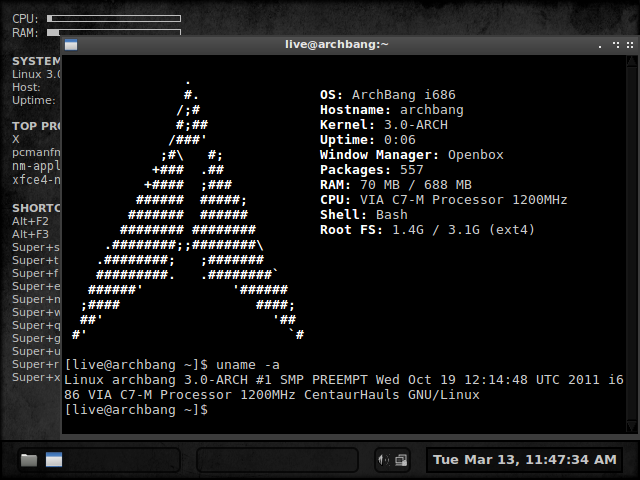This screenshot has width=640, height=480.
Task: Click the Alt+F3 shortcut on desktop
Action: coord(30,234)
